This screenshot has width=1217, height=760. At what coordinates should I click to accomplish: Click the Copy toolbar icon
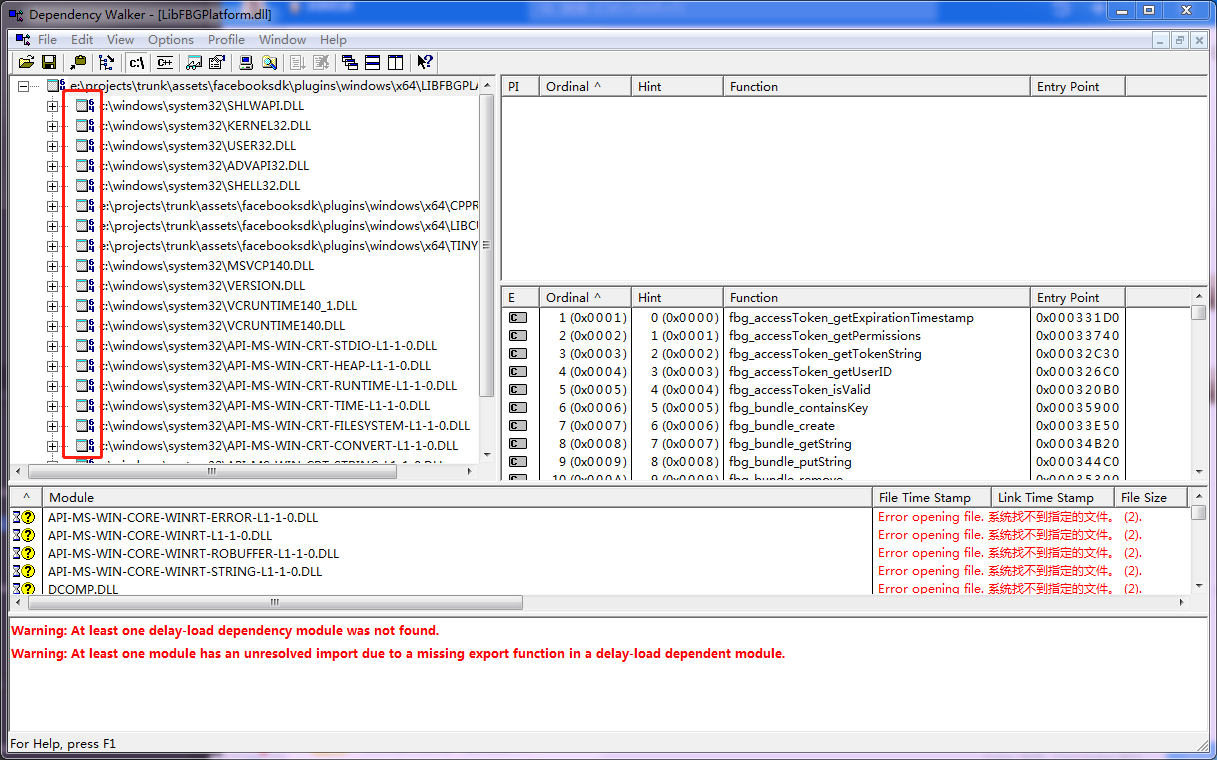coord(79,62)
